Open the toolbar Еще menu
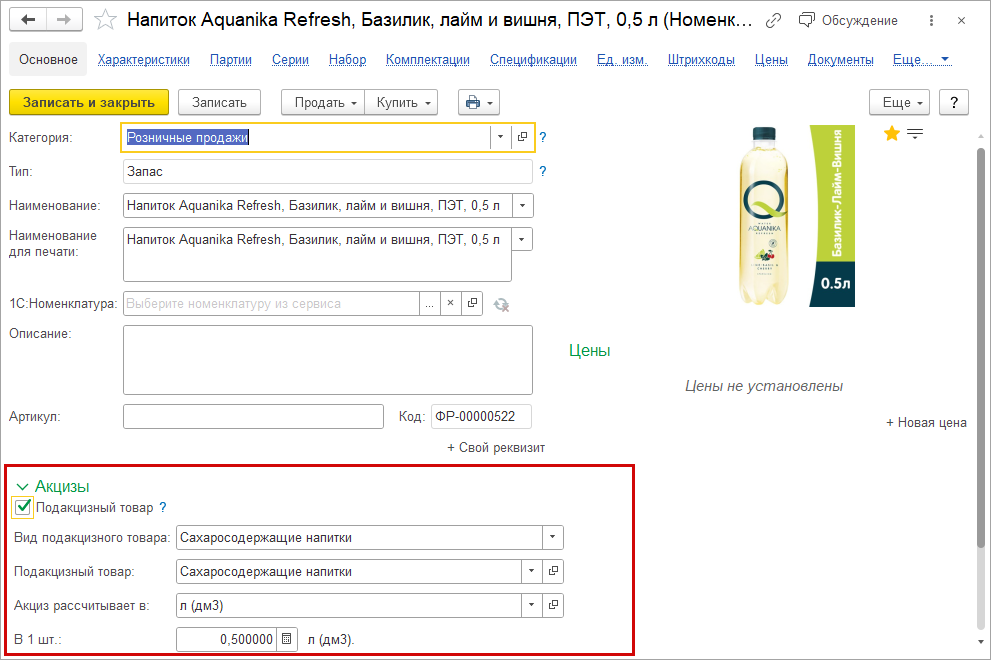 point(899,102)
